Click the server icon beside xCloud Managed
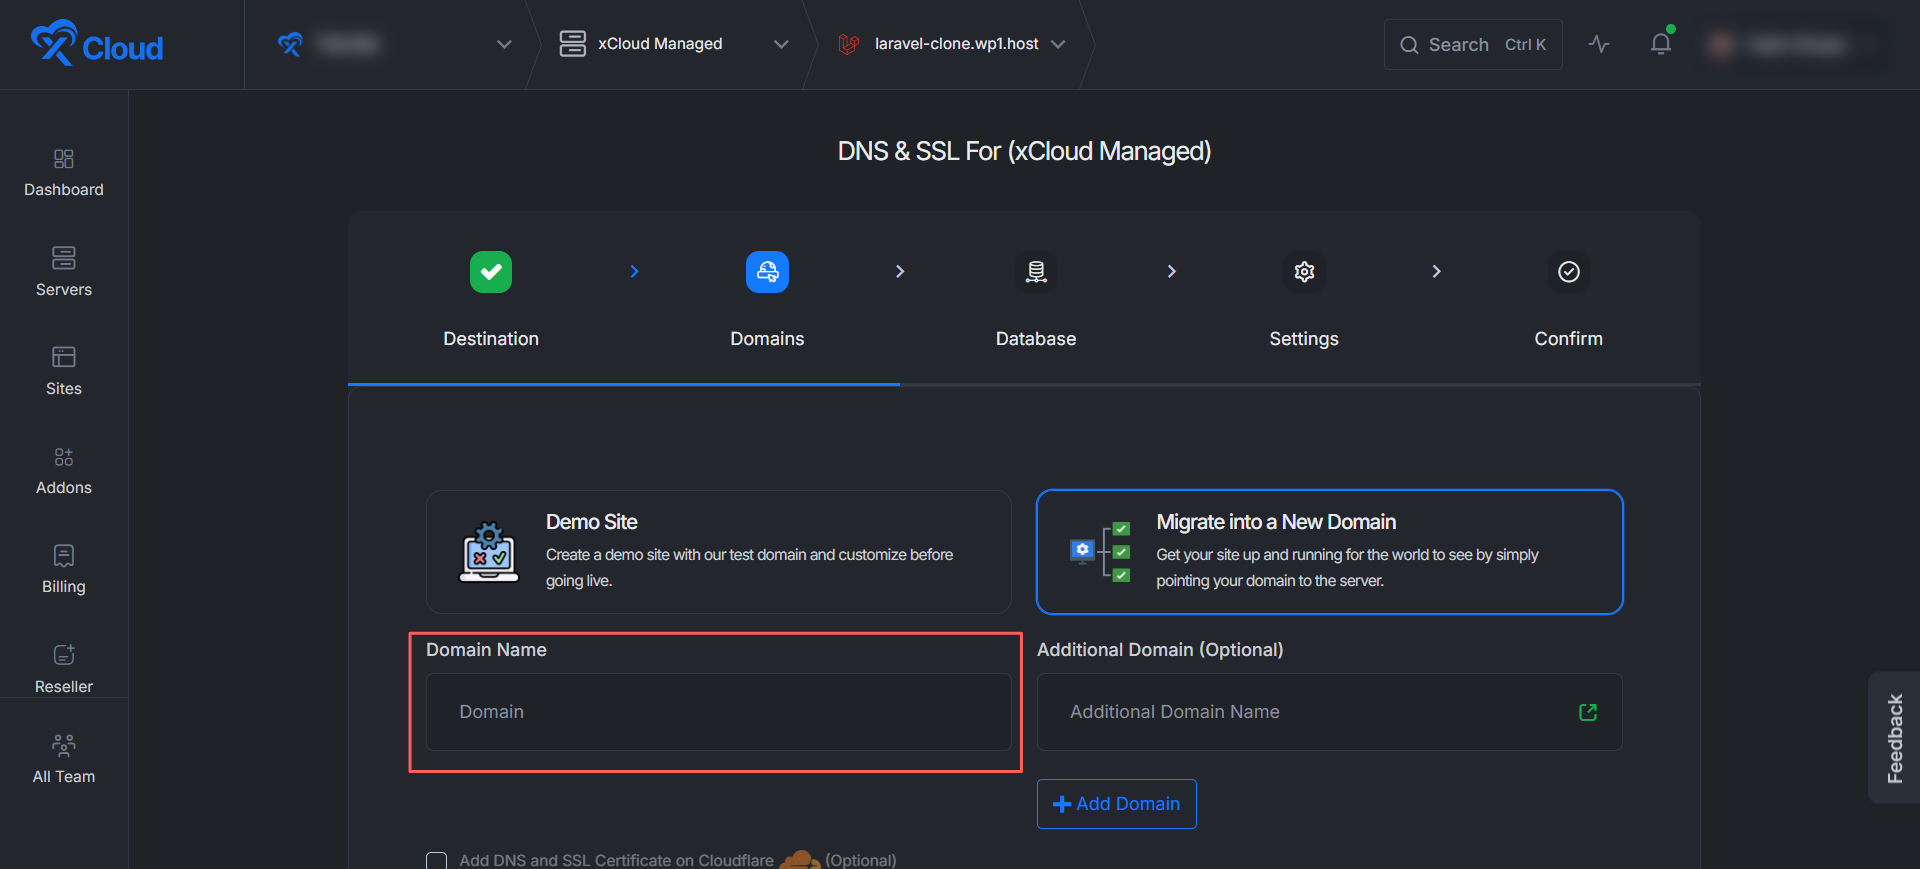The width and height of the screenshot is (1920, 869). 572,44
